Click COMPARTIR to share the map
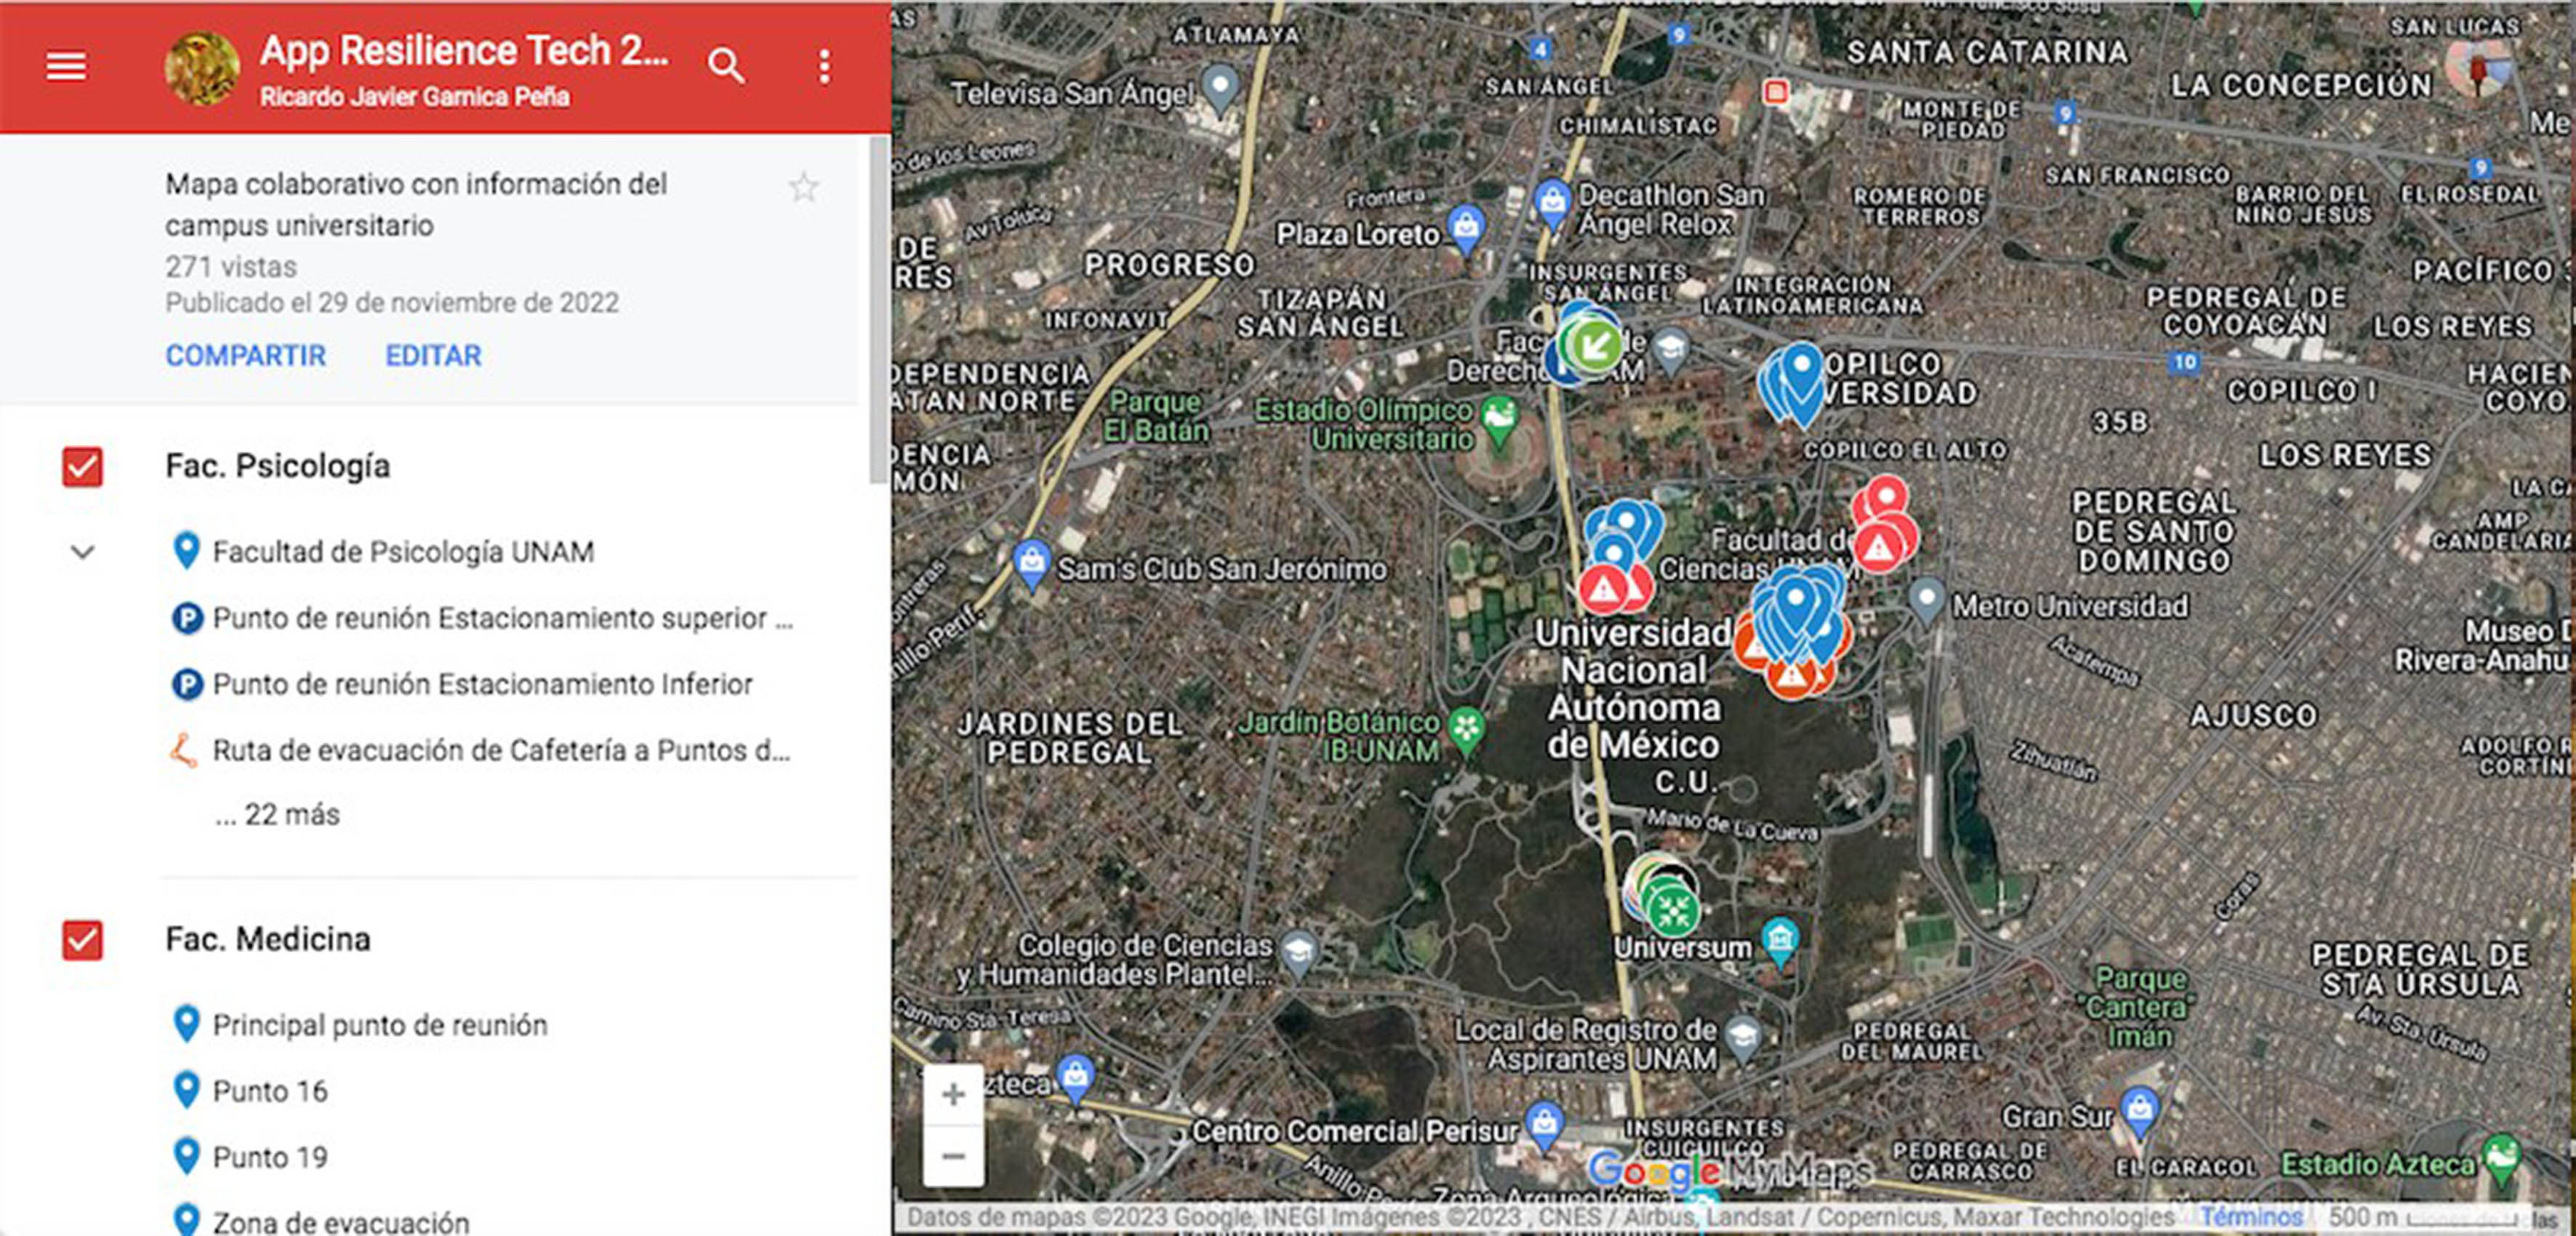Image resolution: width=2576 pixels, height=1236 pixels. point(246,355)
